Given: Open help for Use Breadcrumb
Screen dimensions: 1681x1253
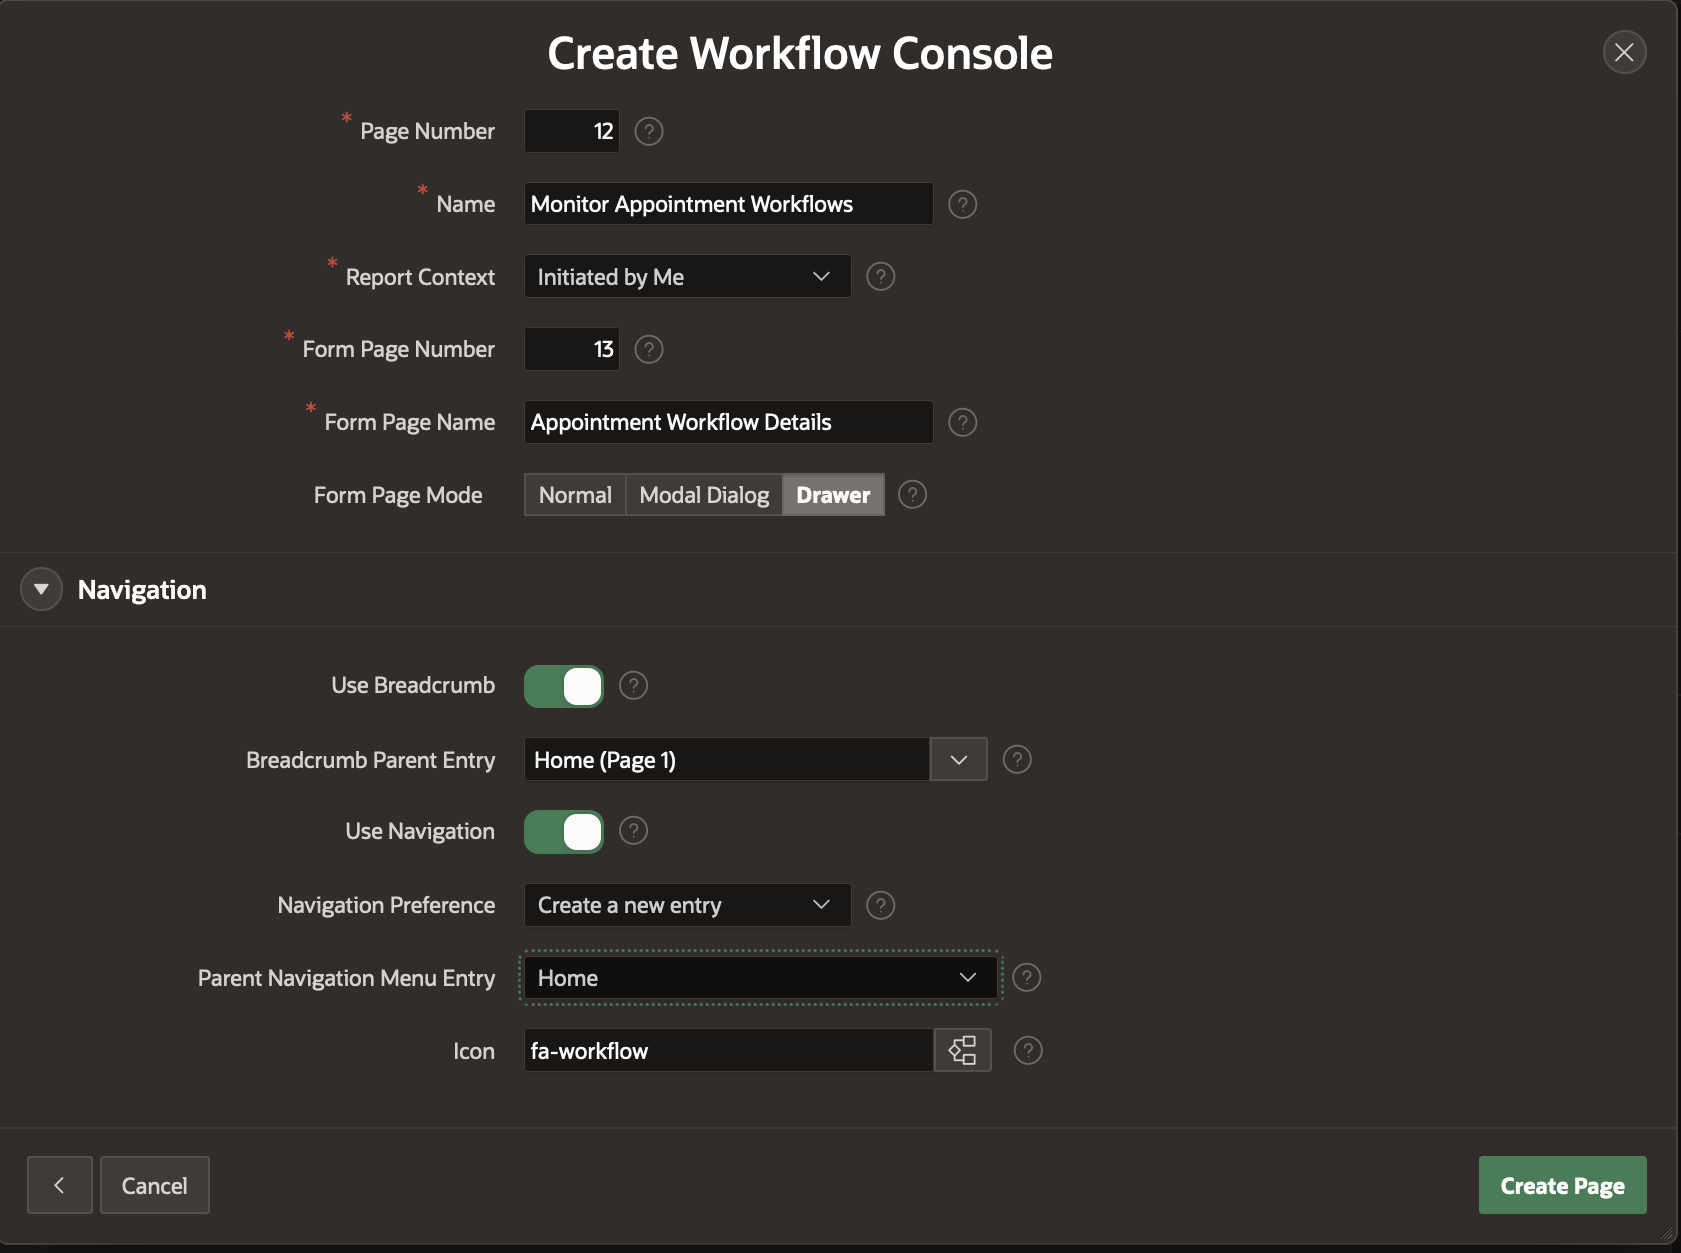Looking at the screenshot, I should (633, 685).
